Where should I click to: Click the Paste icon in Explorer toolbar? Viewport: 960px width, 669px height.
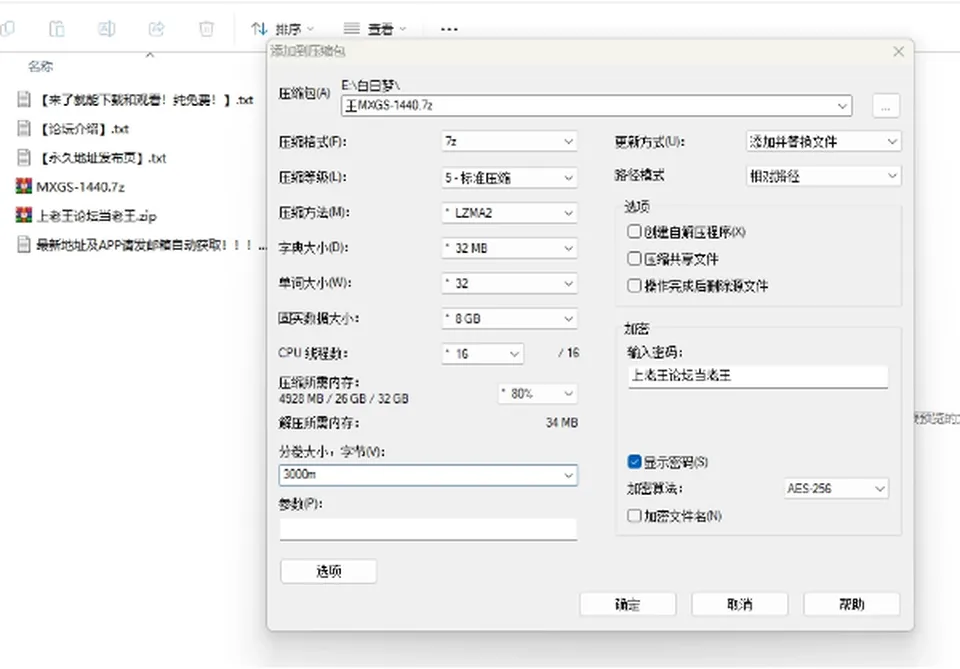click(56, 29)
